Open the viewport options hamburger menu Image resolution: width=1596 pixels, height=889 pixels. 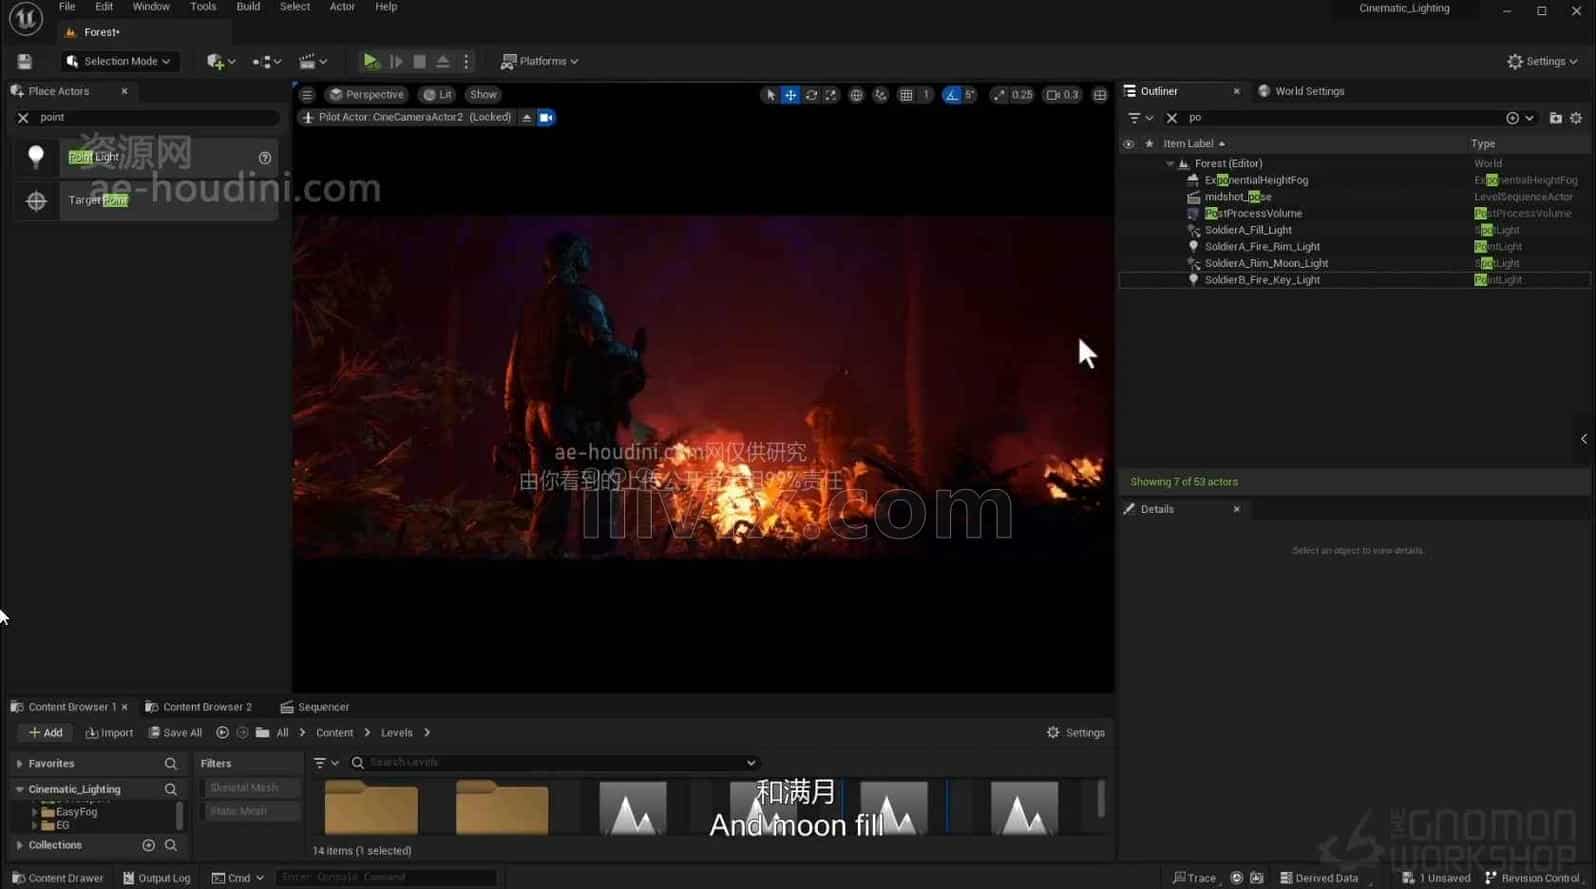[x=307, y=94]
